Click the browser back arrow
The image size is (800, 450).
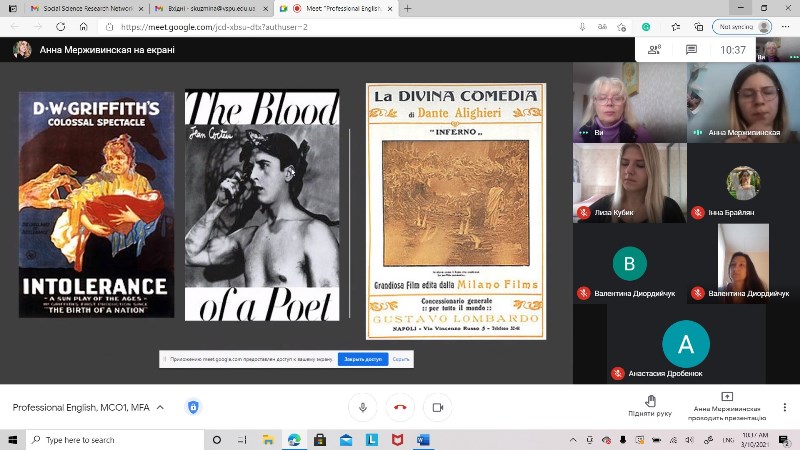15,27
